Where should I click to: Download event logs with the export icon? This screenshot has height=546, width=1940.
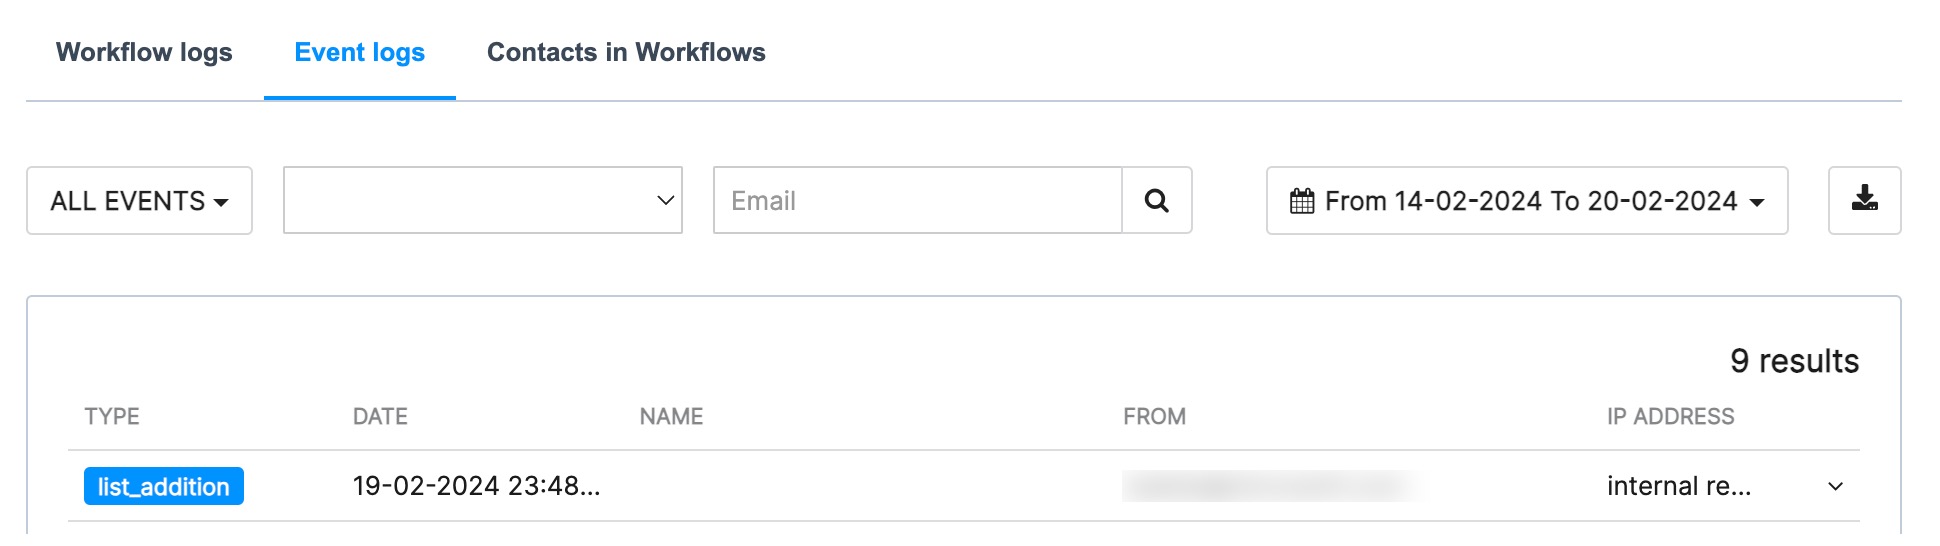pos(1864,201)
